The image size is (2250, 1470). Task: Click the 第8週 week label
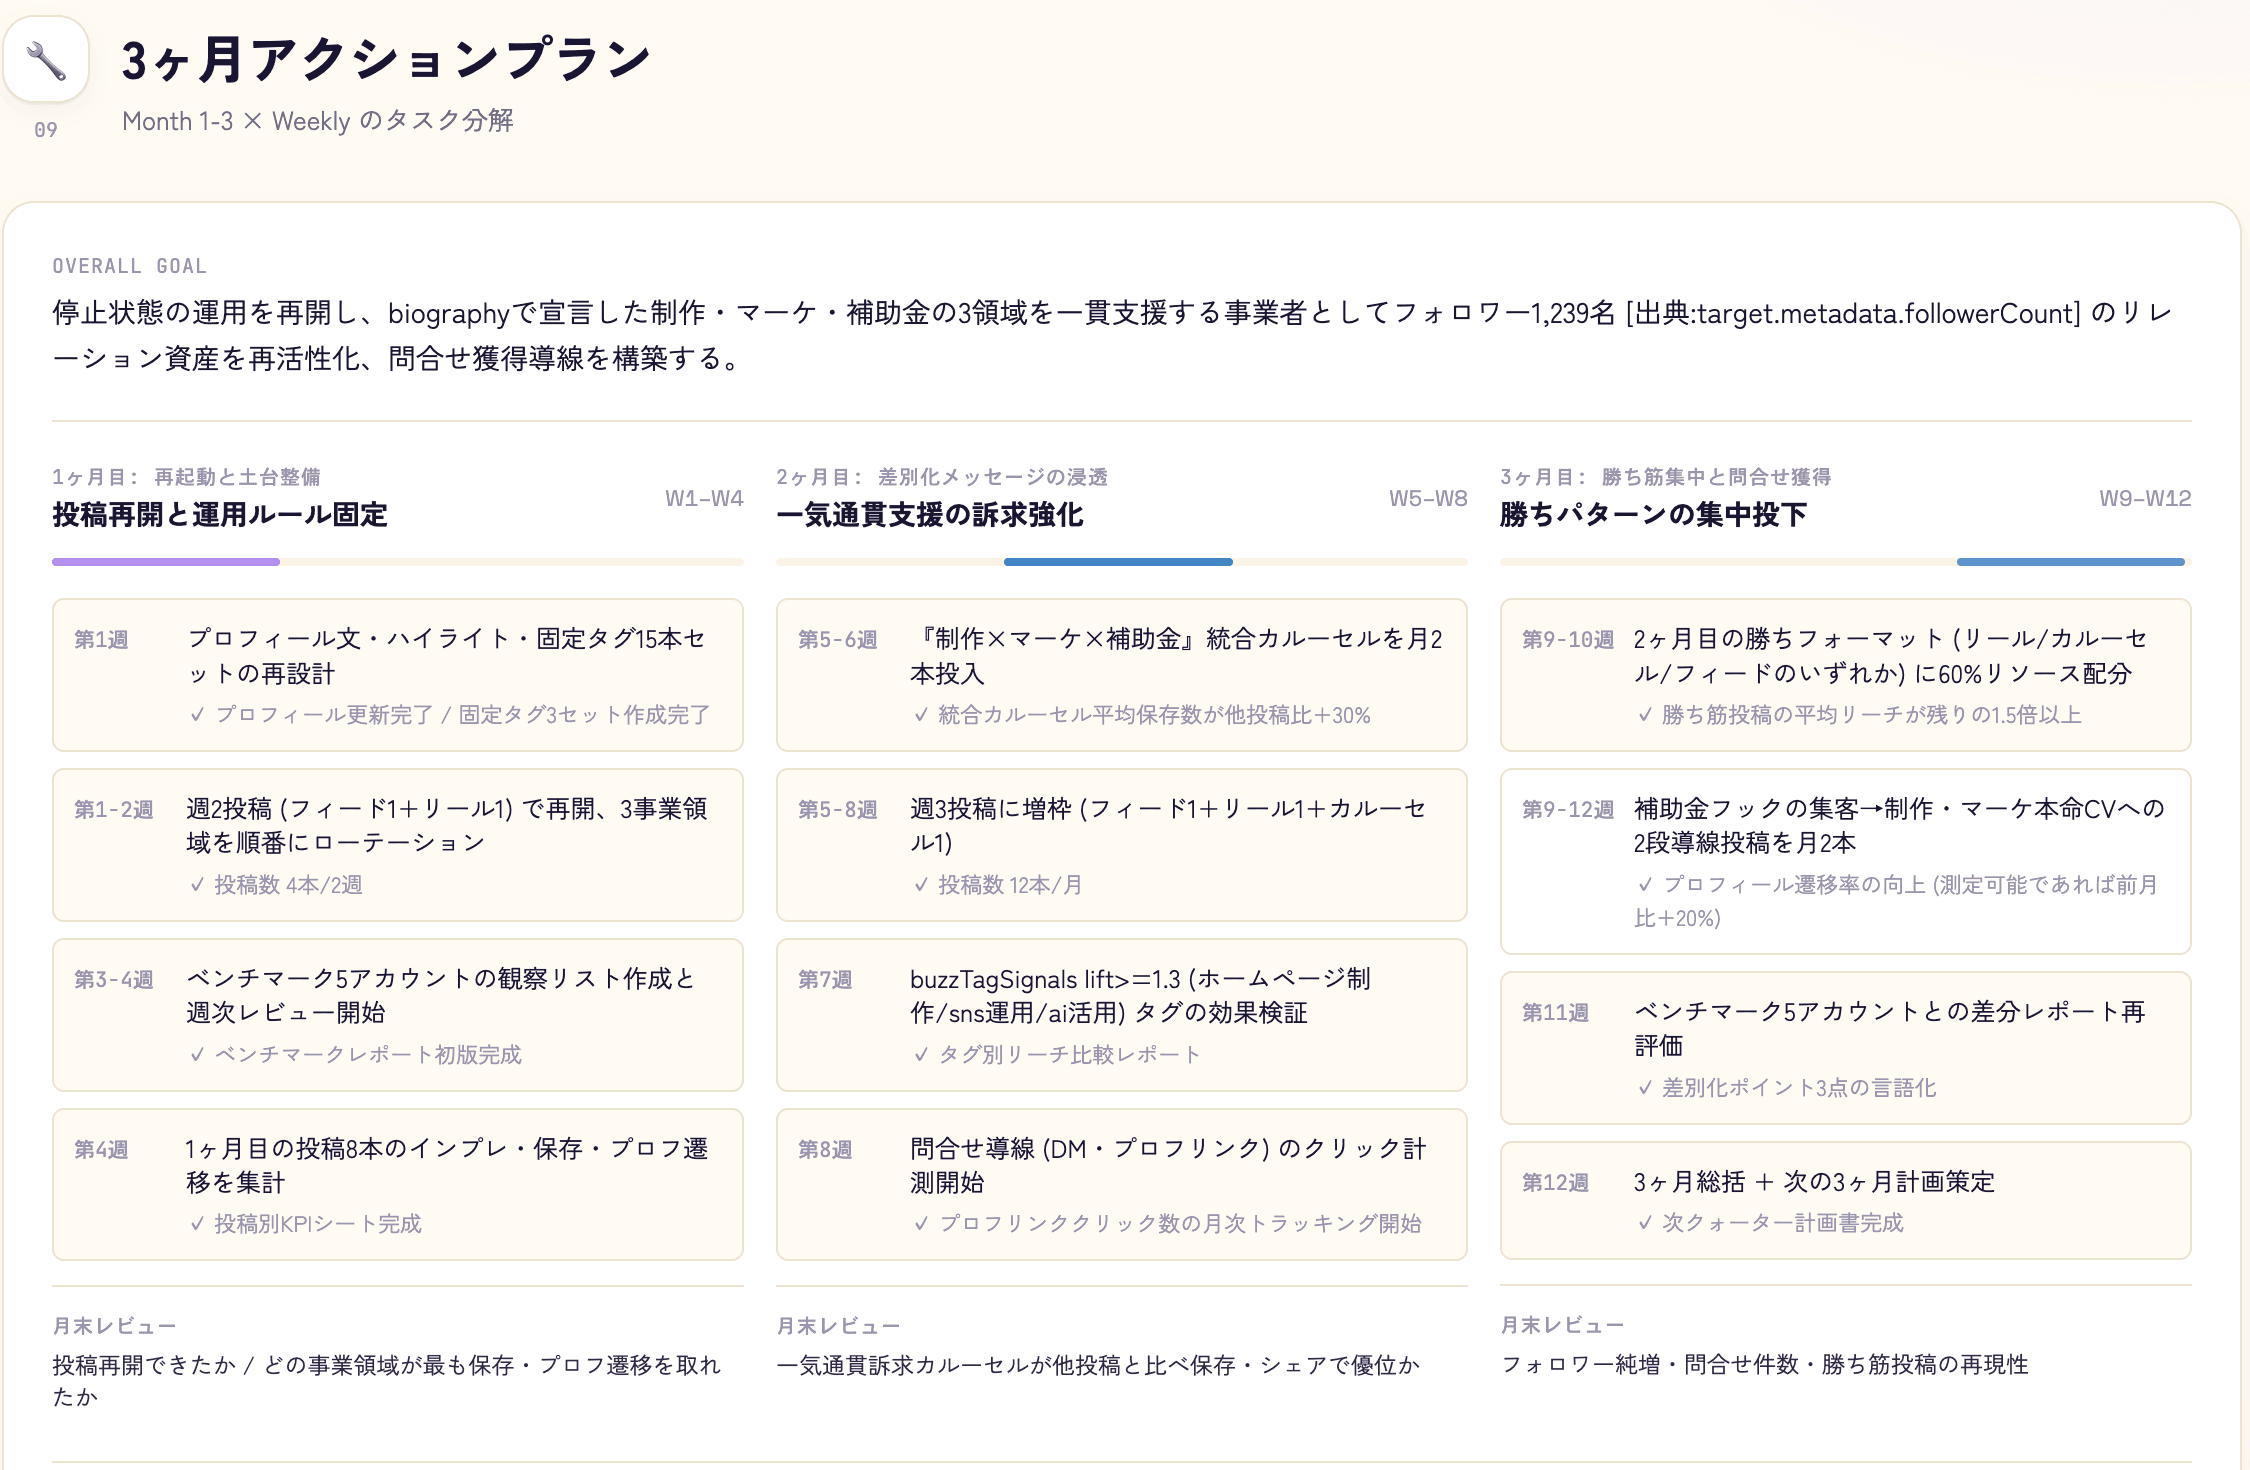coord(825,1150)
